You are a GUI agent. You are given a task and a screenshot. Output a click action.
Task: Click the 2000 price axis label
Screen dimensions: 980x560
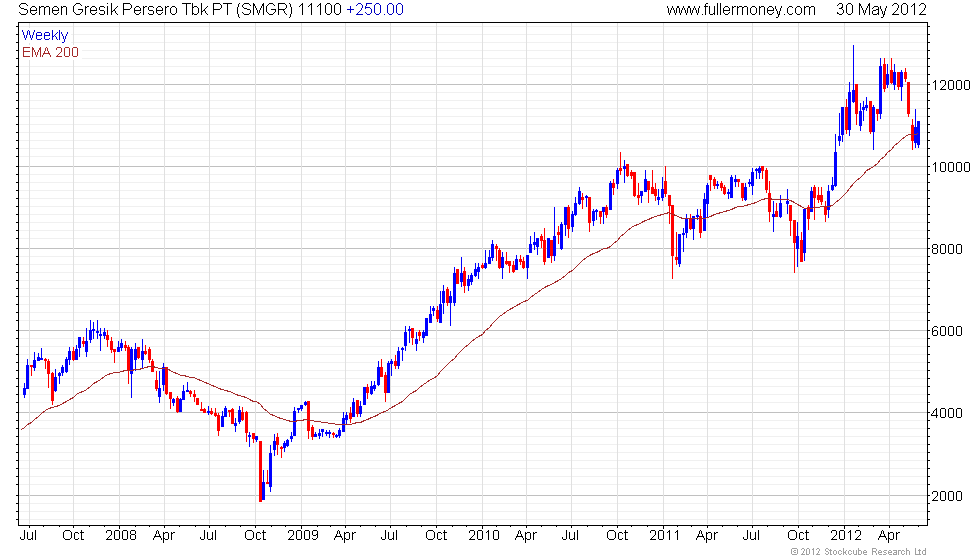click(947, 496)
